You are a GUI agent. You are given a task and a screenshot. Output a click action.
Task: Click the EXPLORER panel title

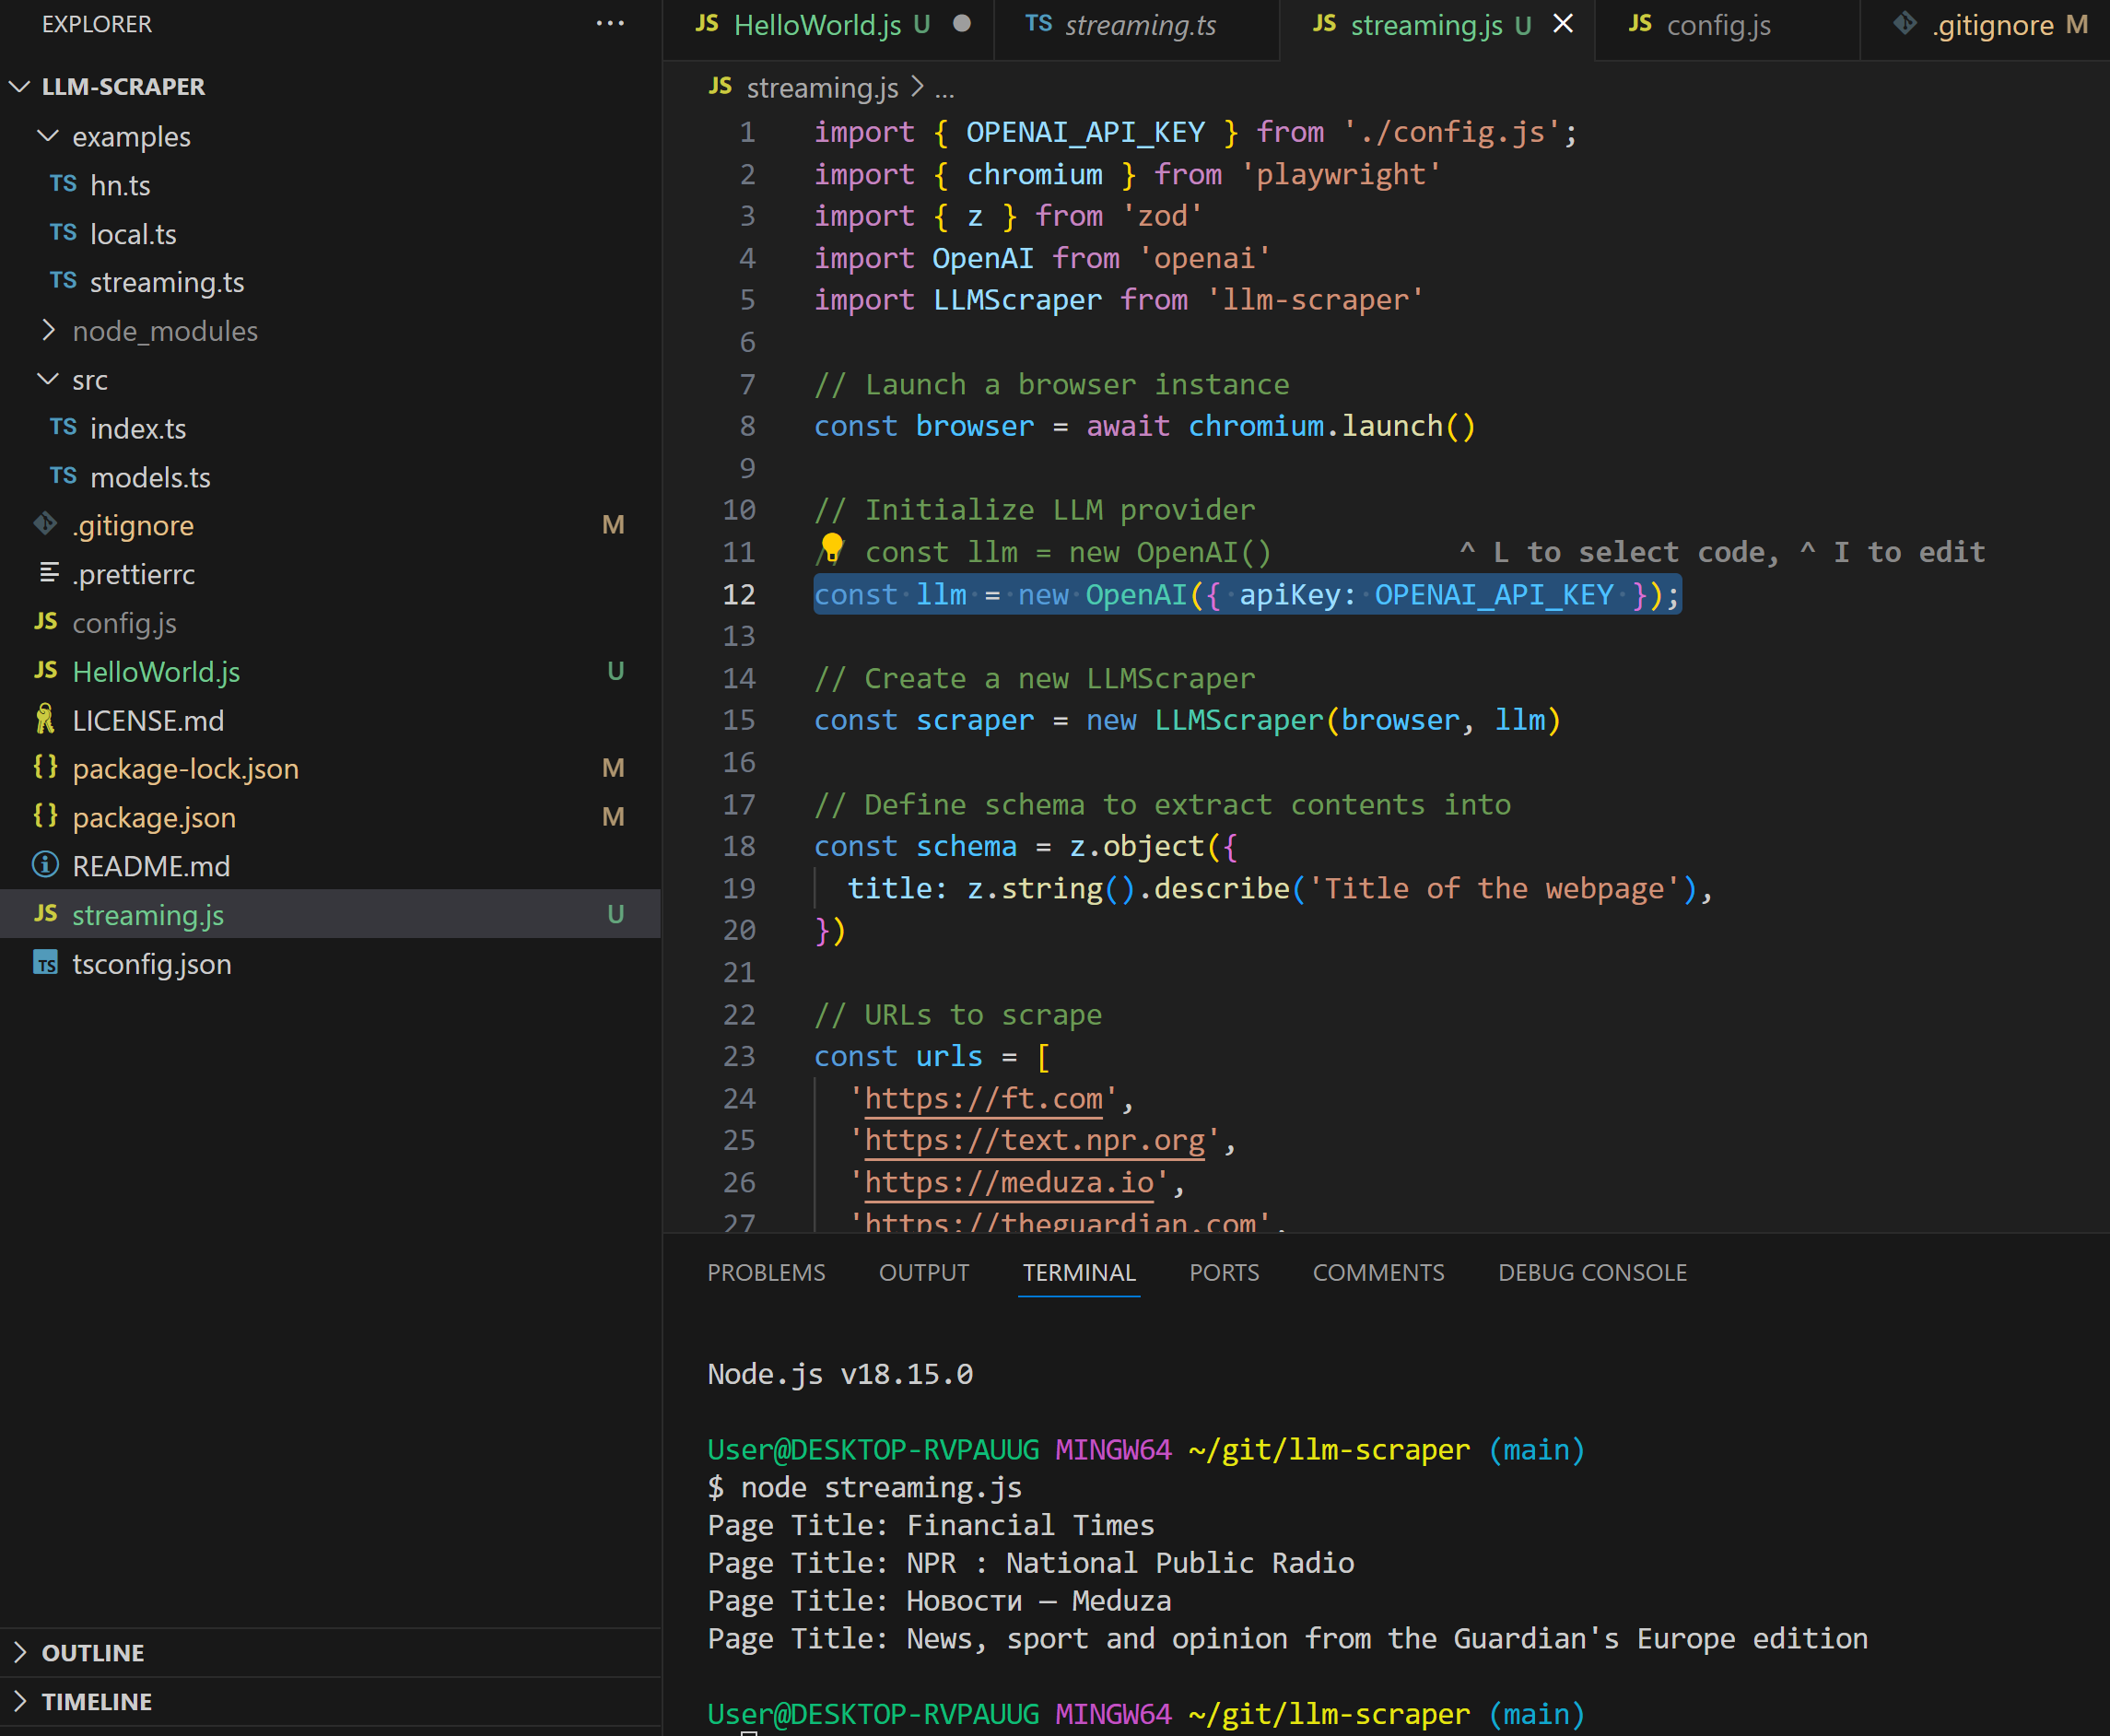(97, 24)
